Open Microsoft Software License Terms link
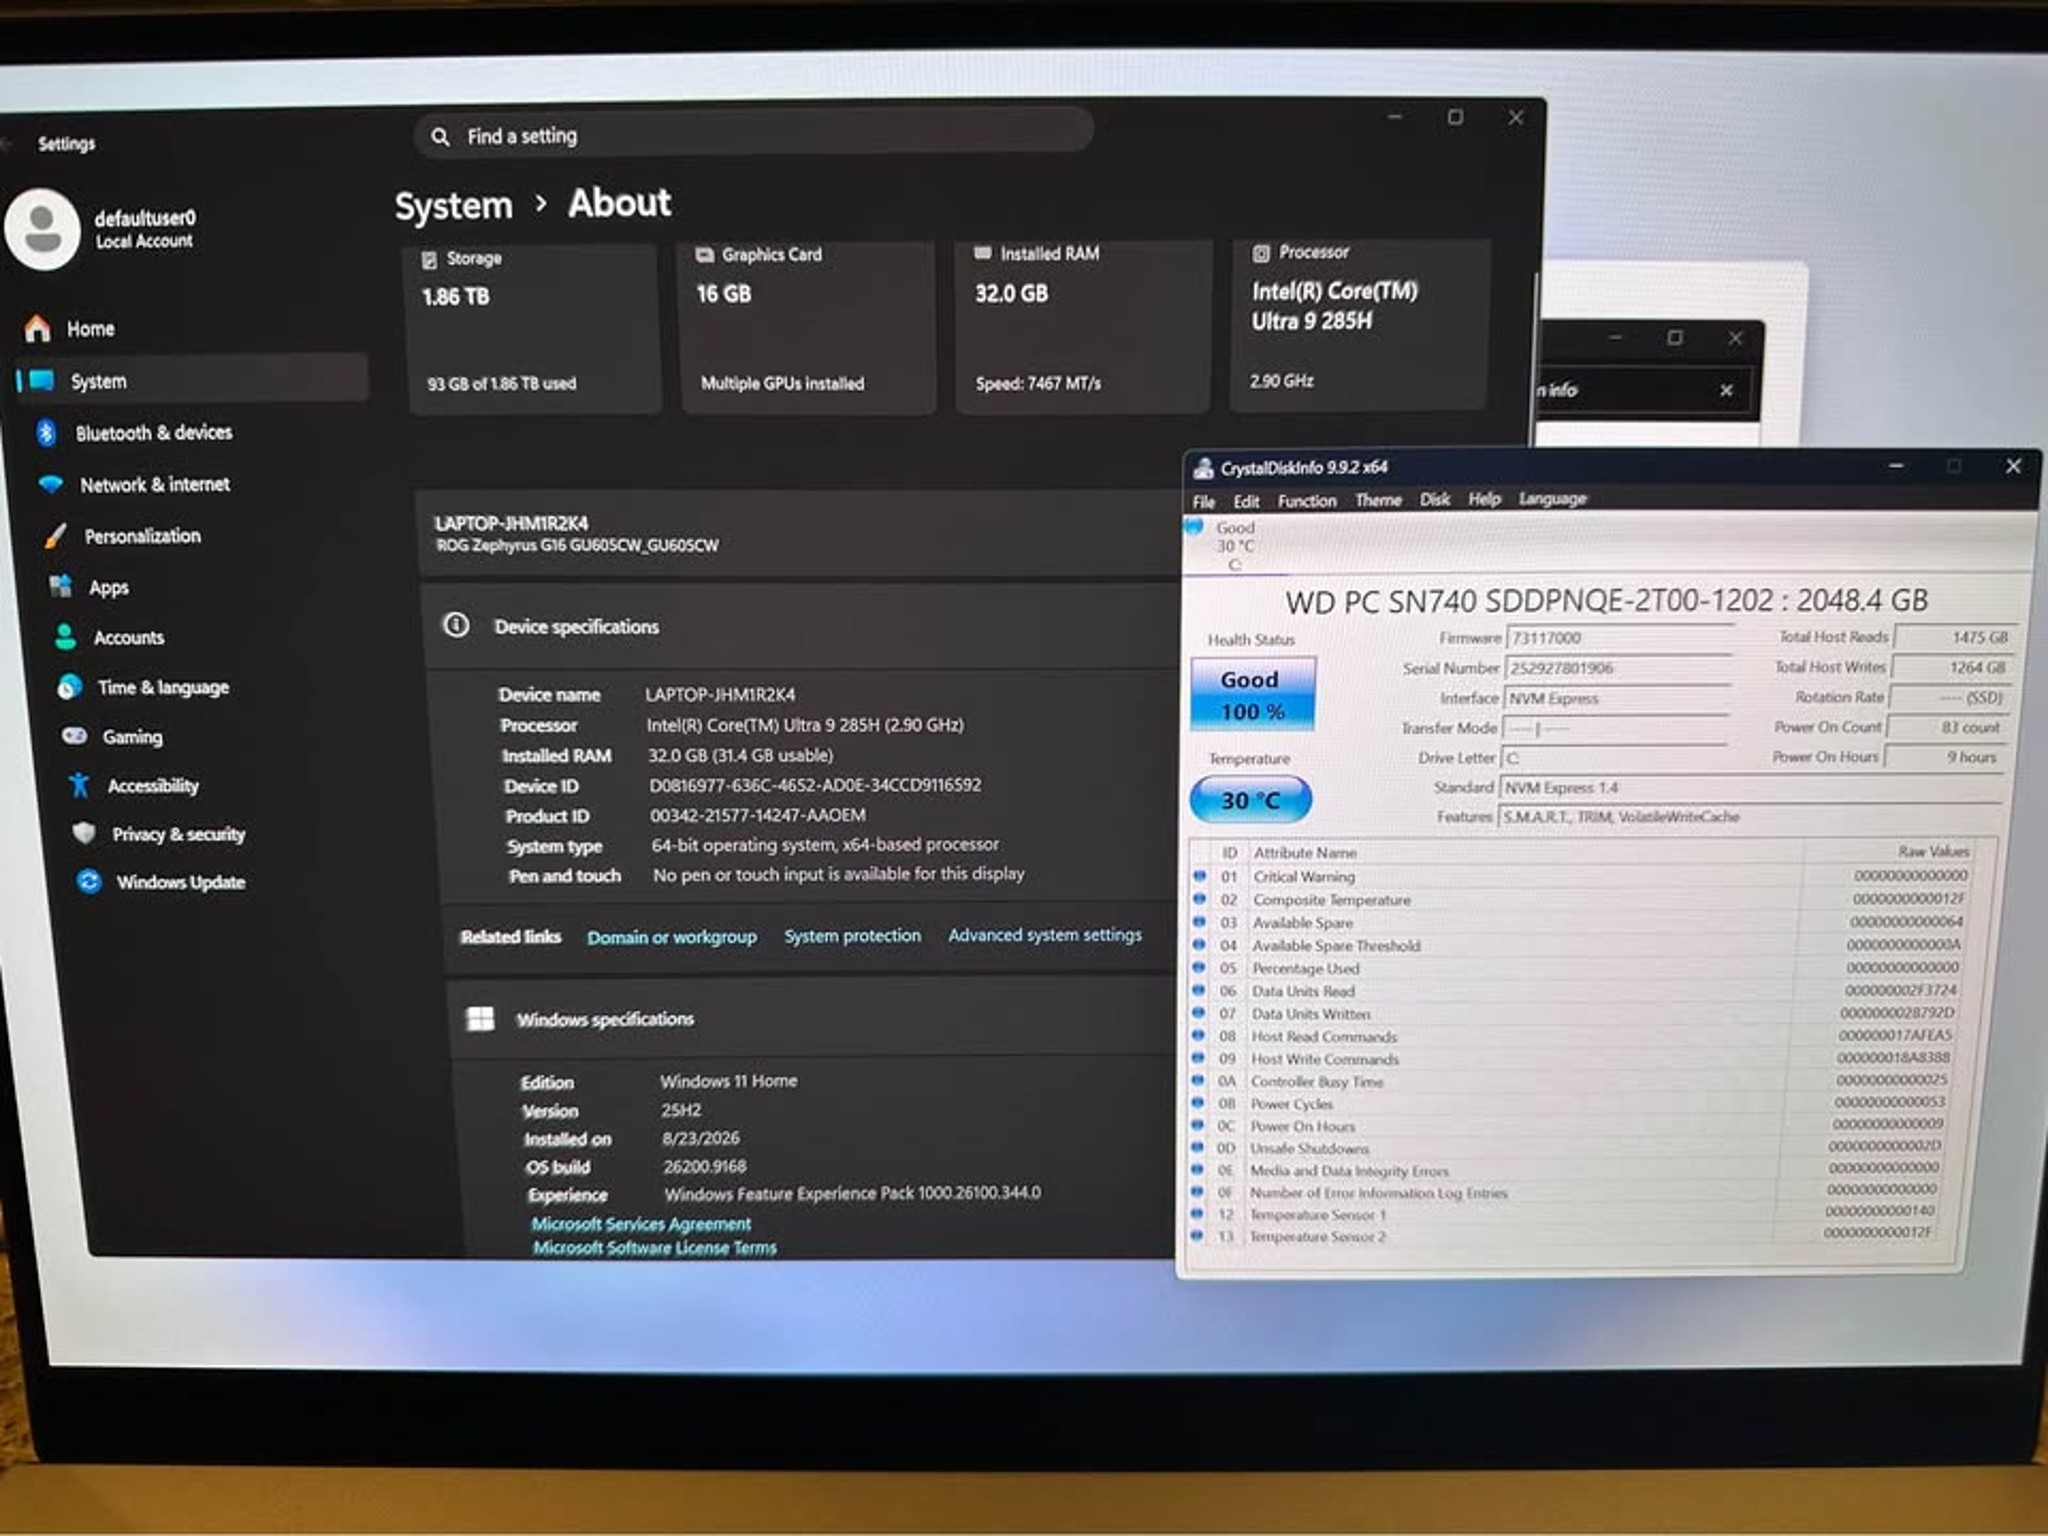Image resolution: width=2048 pixels, height=1536 pixels. pyautogui.click(x=655, y=1247)
